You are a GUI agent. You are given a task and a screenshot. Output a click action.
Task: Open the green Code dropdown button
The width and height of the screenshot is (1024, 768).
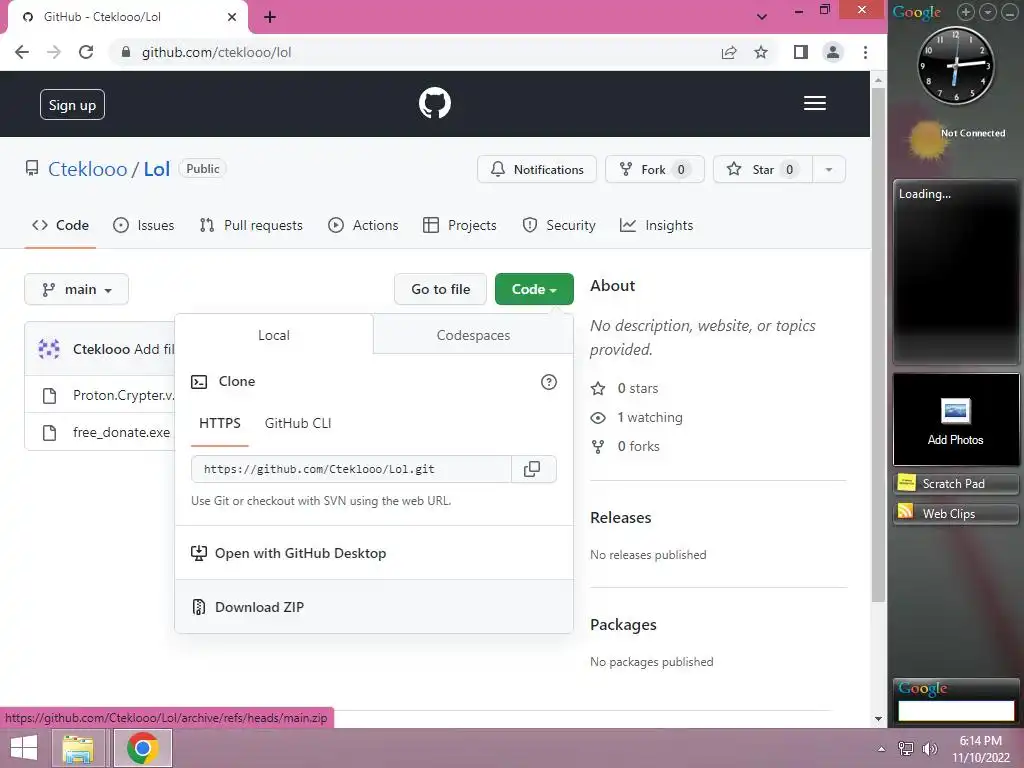pos(534,289)
